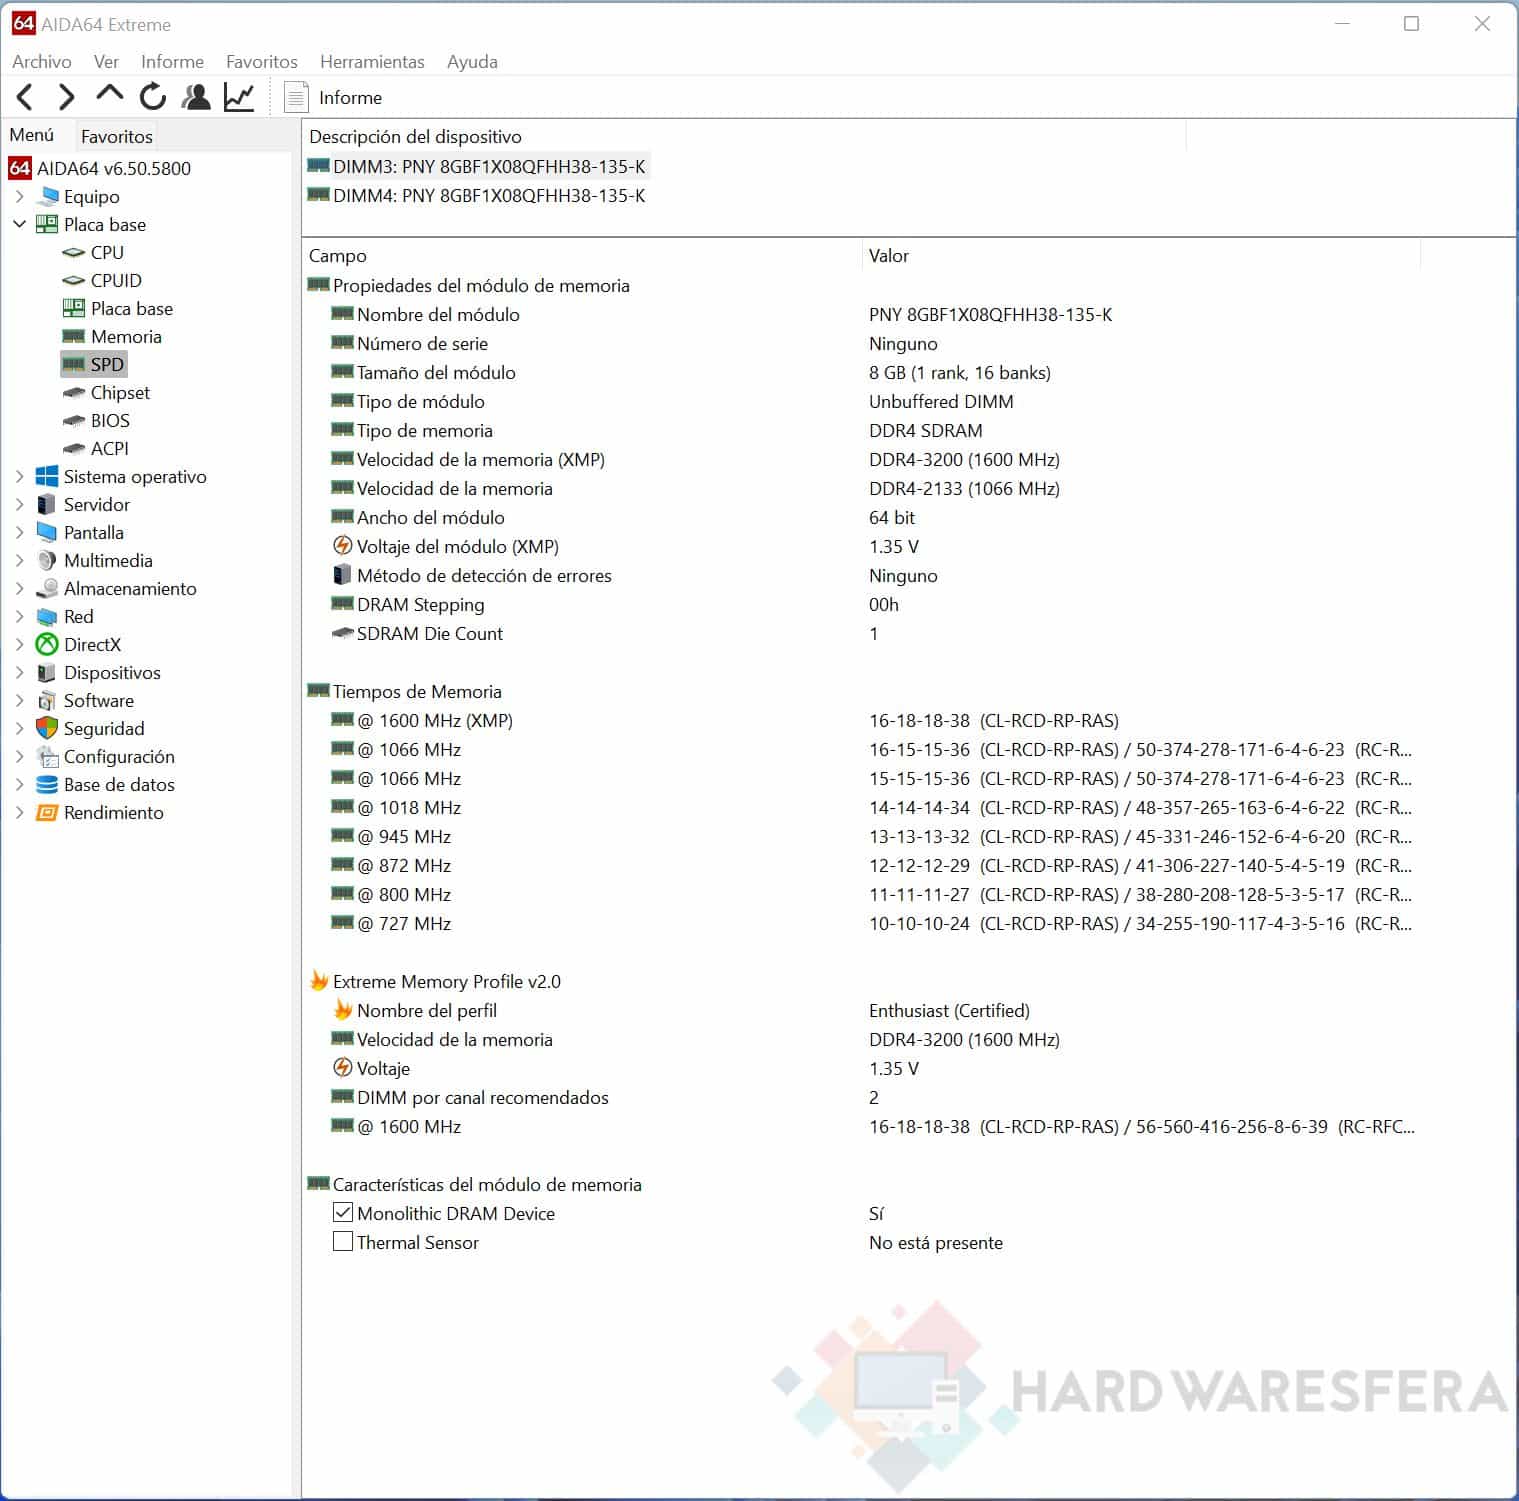Click the Seguridad shield icon
The image size is (1519, 1501).
47,728
